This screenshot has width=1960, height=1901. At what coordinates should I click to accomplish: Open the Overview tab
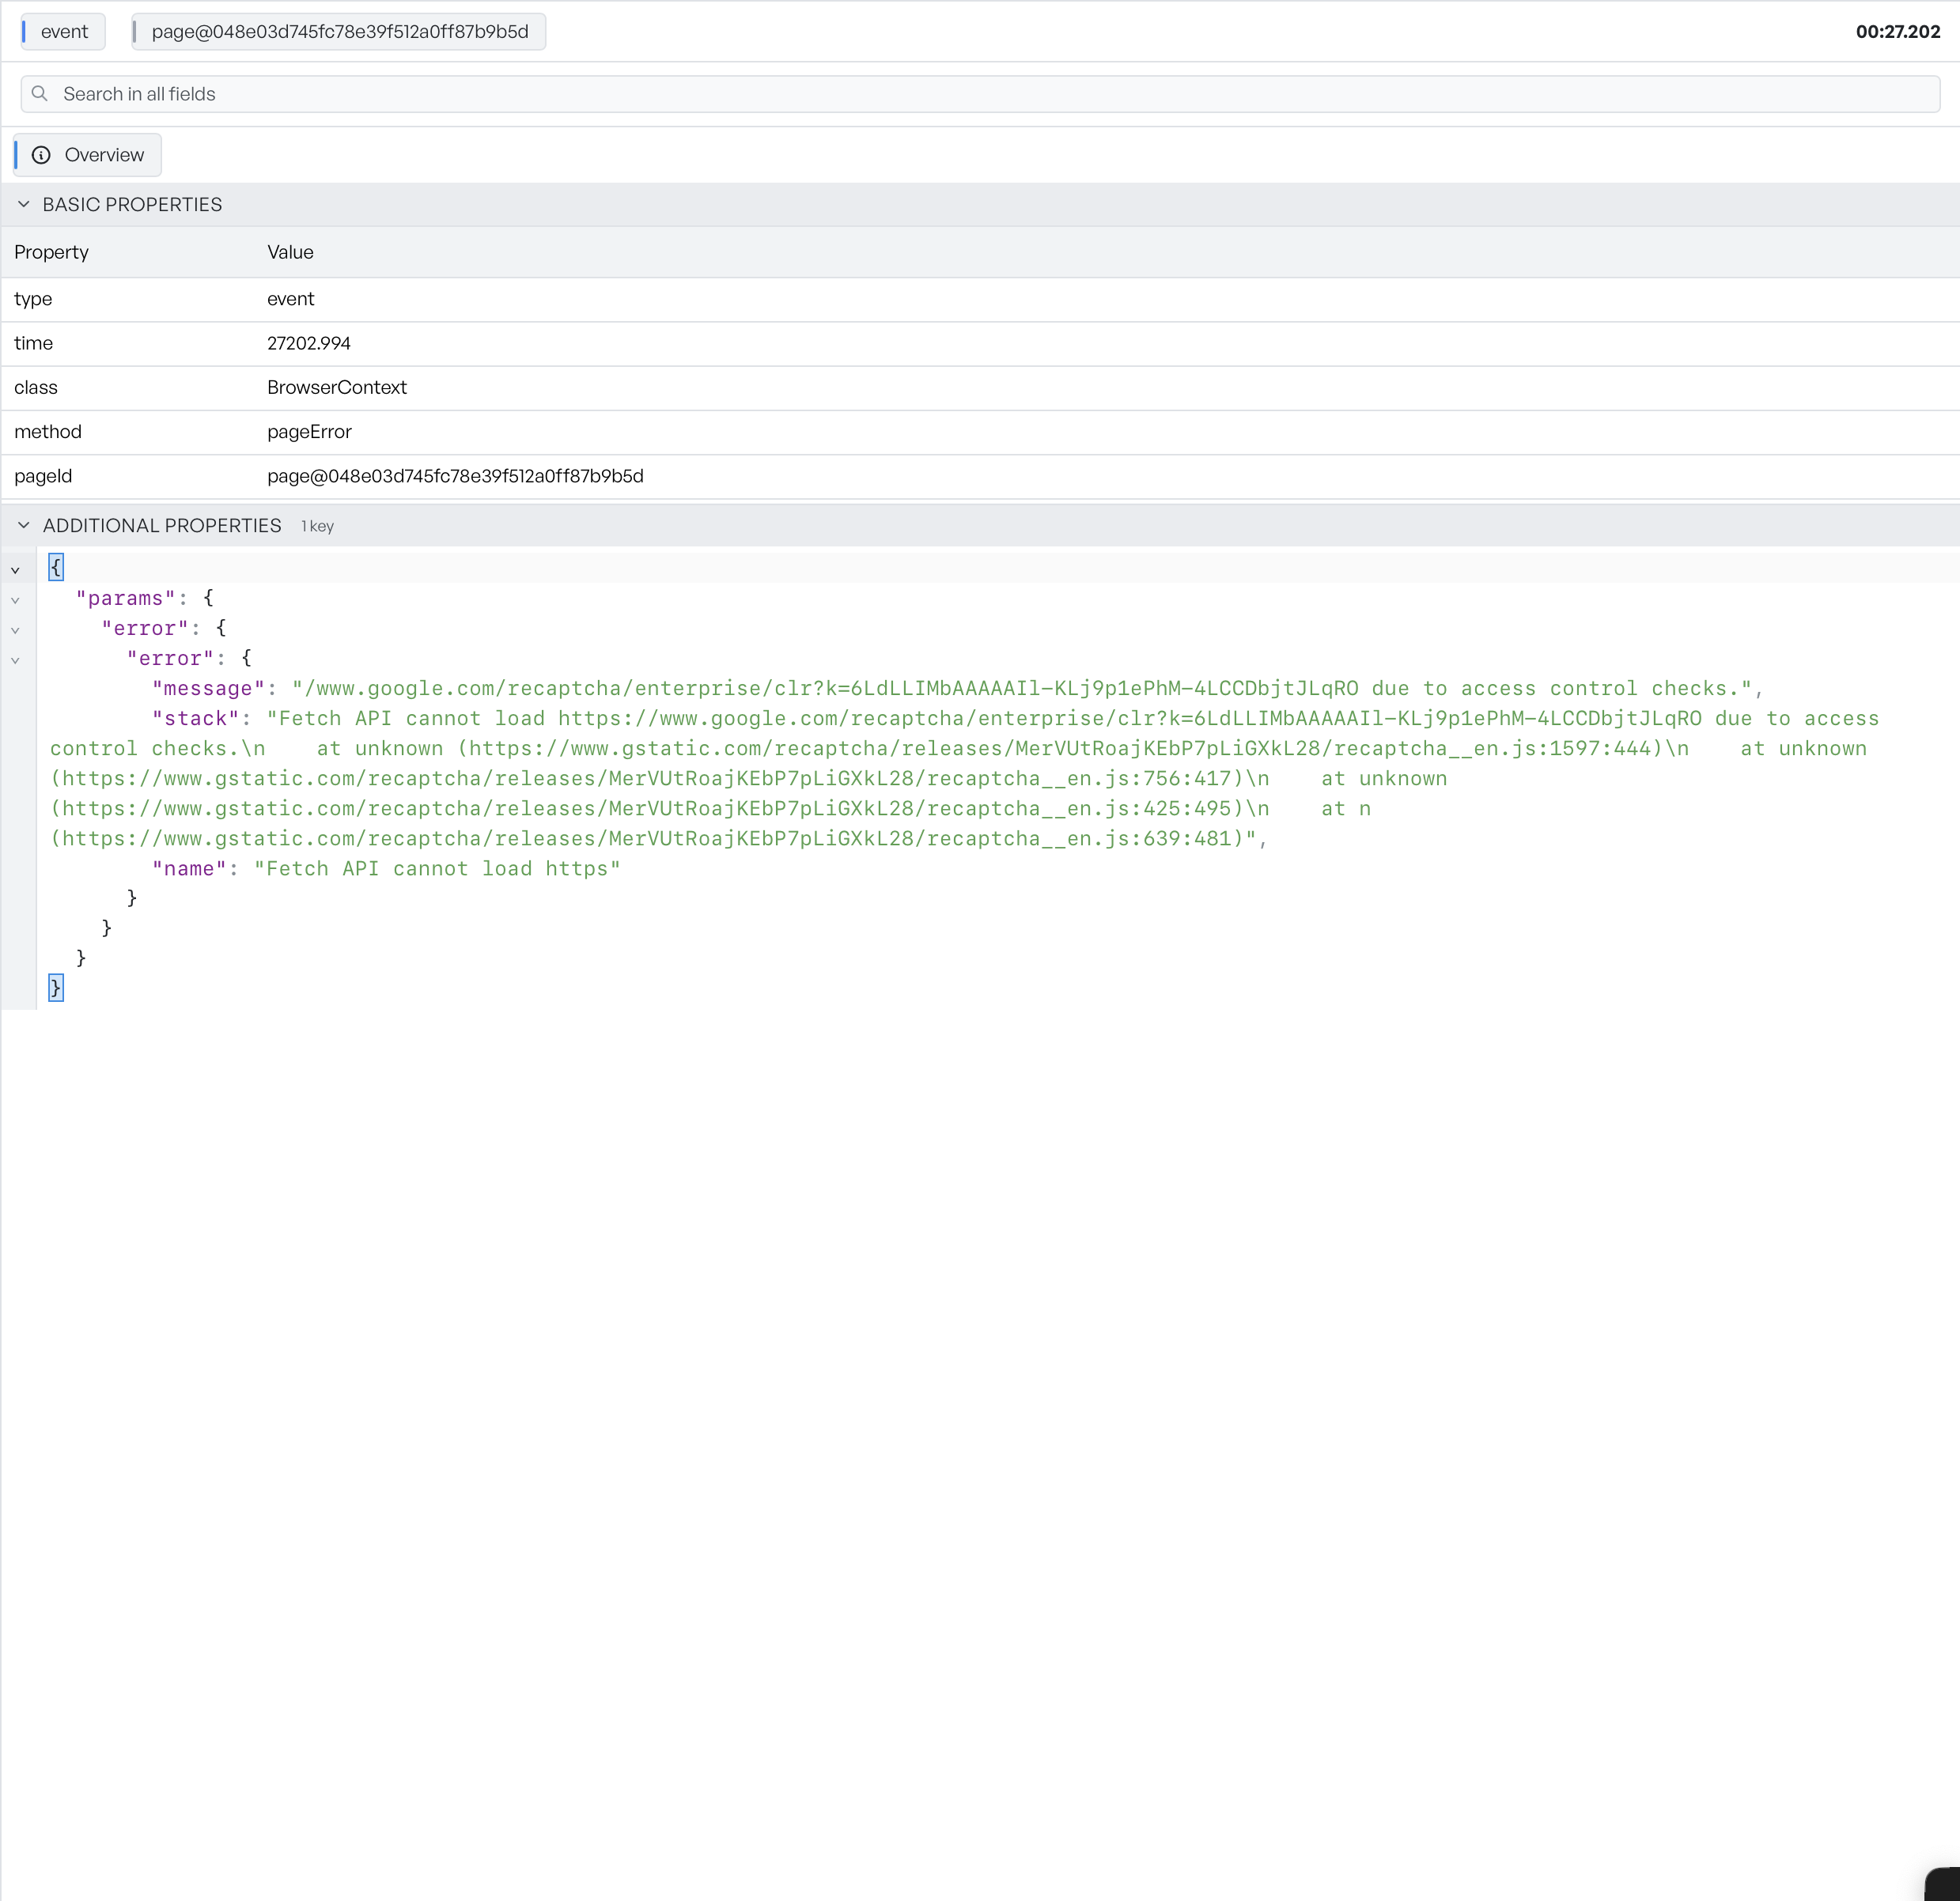(88, 155)
